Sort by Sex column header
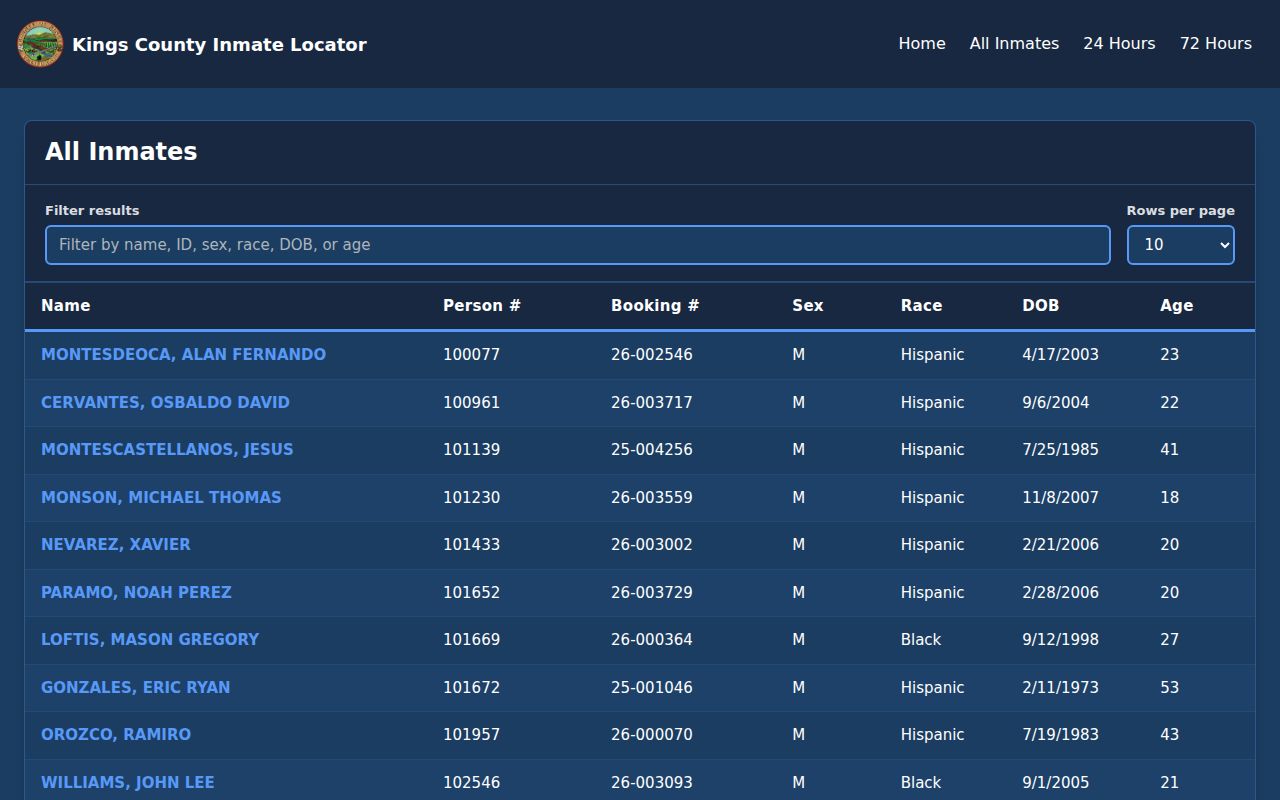 pyautogui.click(x=808, y=306)
